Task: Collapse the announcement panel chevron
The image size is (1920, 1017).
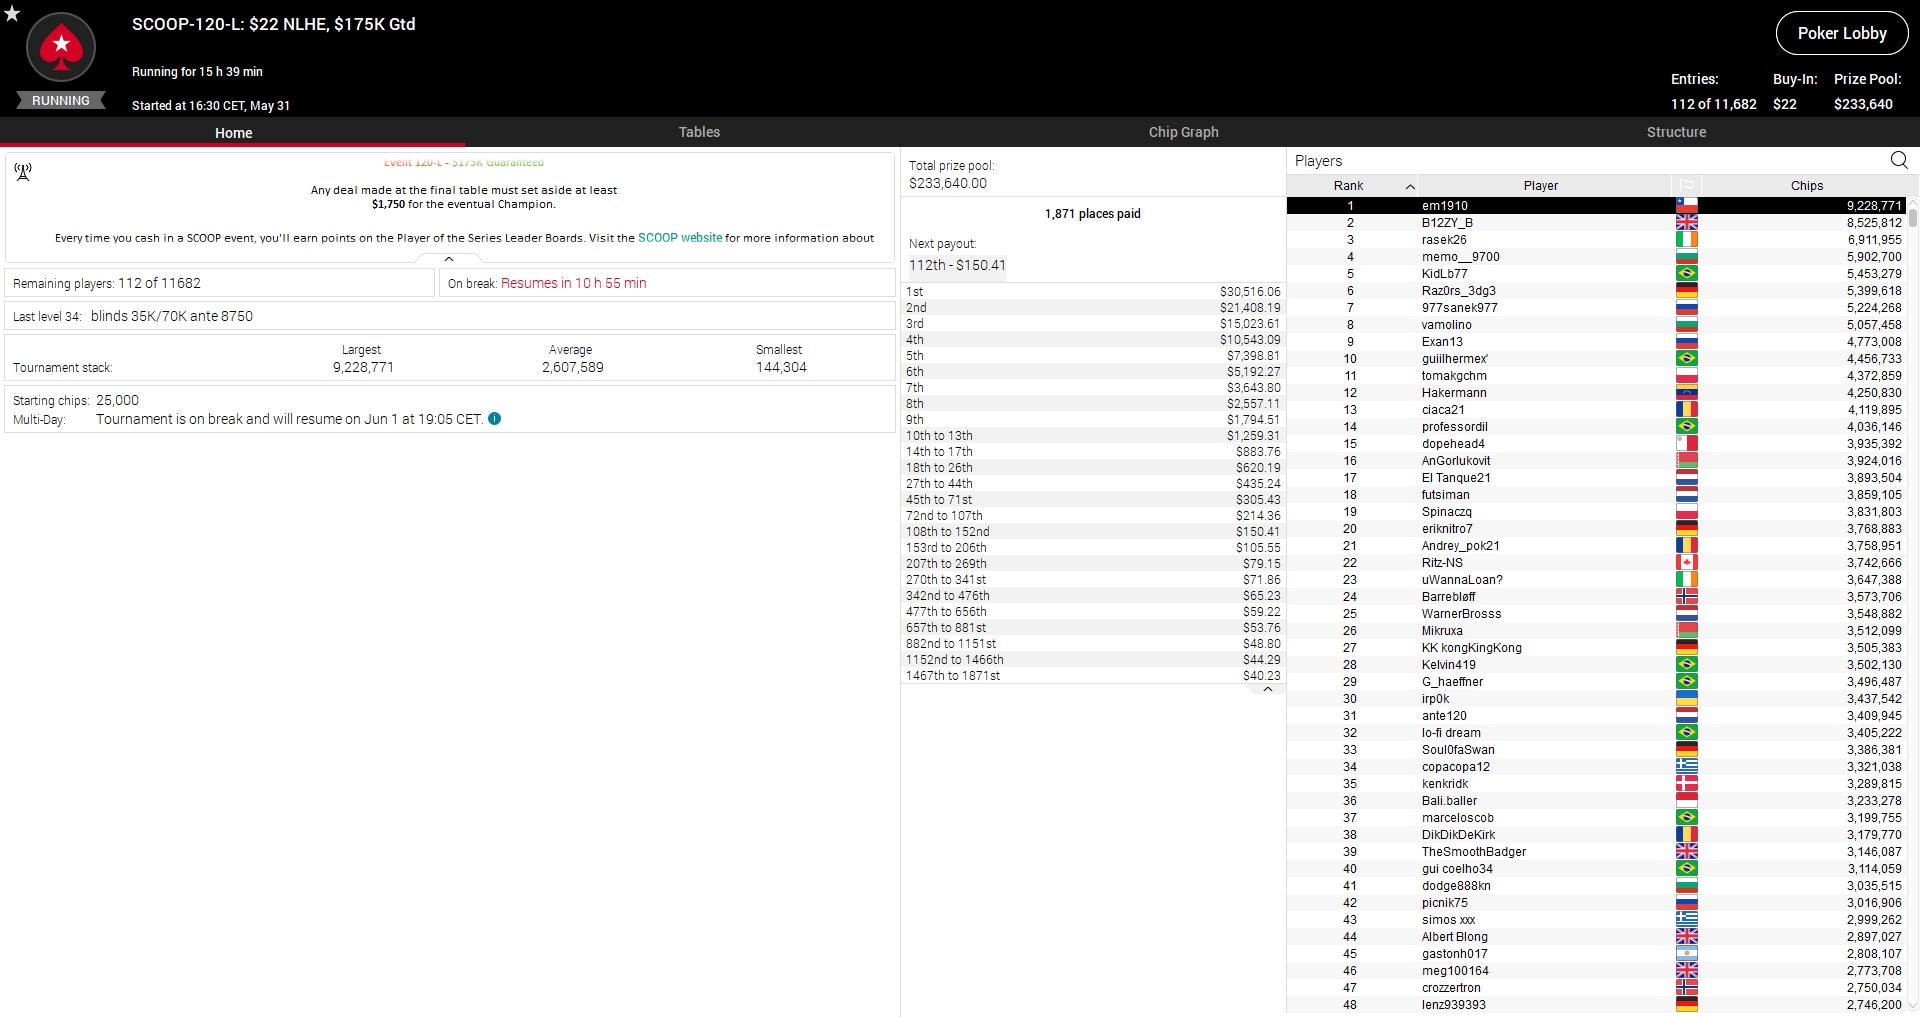Action: click(x=449, y=259)
